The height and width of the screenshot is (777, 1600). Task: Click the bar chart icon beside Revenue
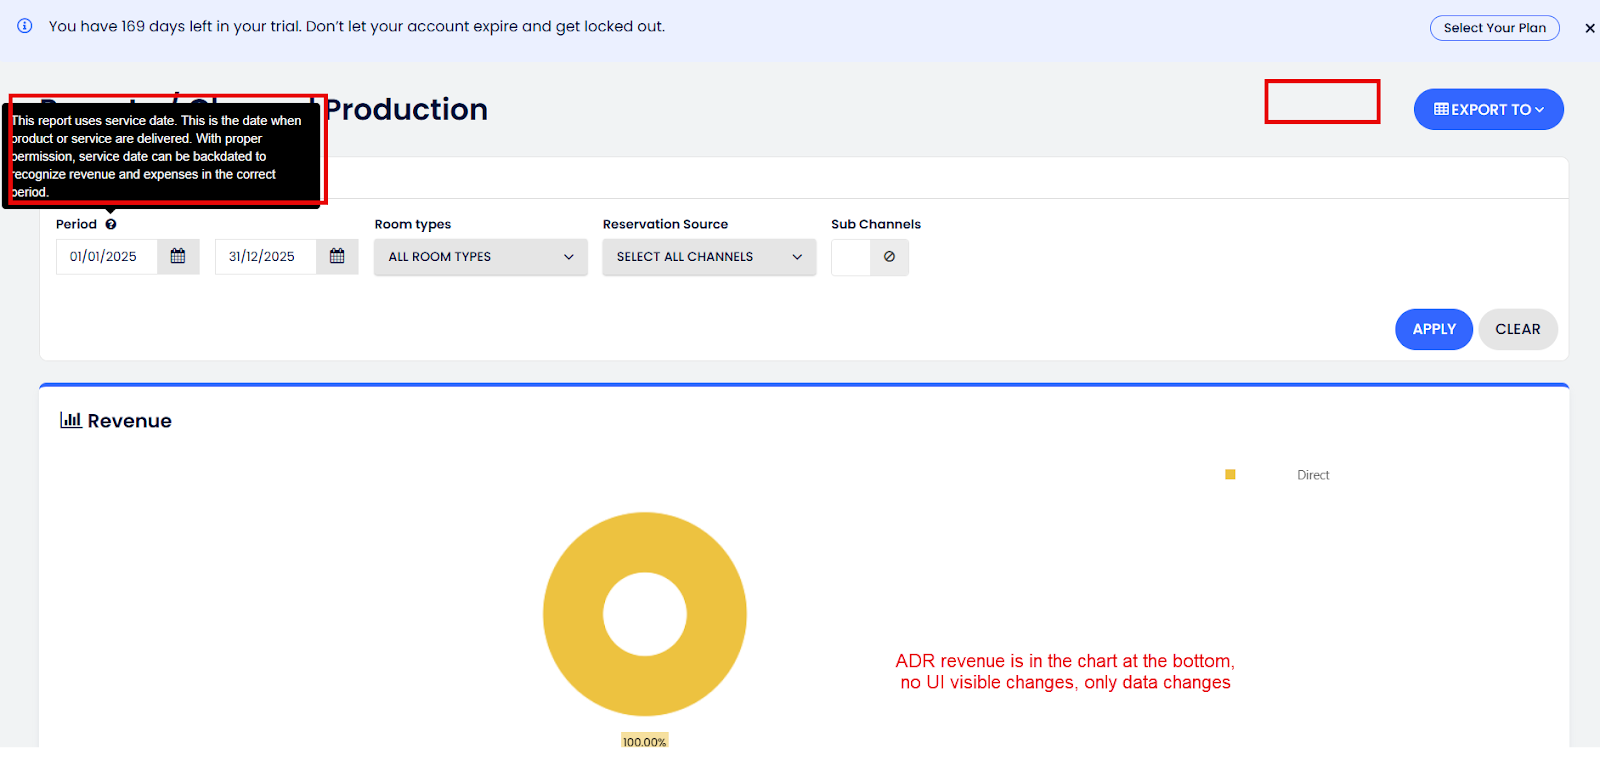pyautogui.click(x=70, y=420)
